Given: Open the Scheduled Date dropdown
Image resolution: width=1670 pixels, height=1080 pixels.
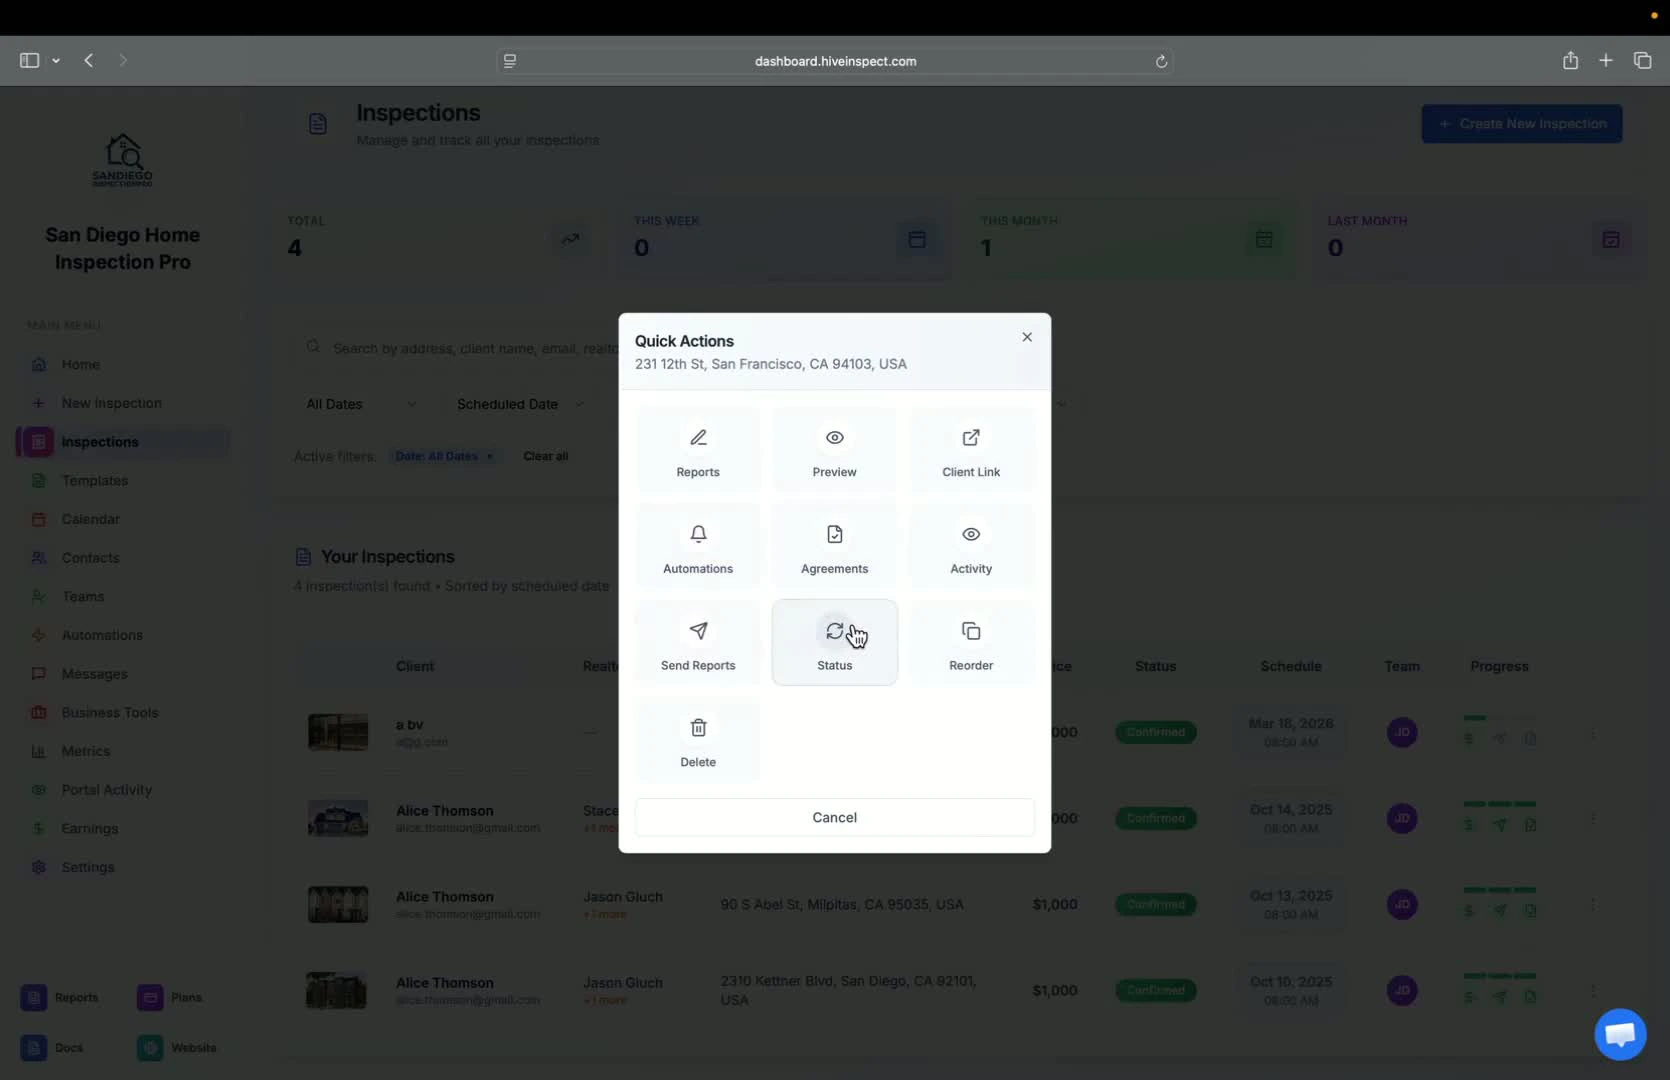Looking at the screenshot, I should pos(520,404).
